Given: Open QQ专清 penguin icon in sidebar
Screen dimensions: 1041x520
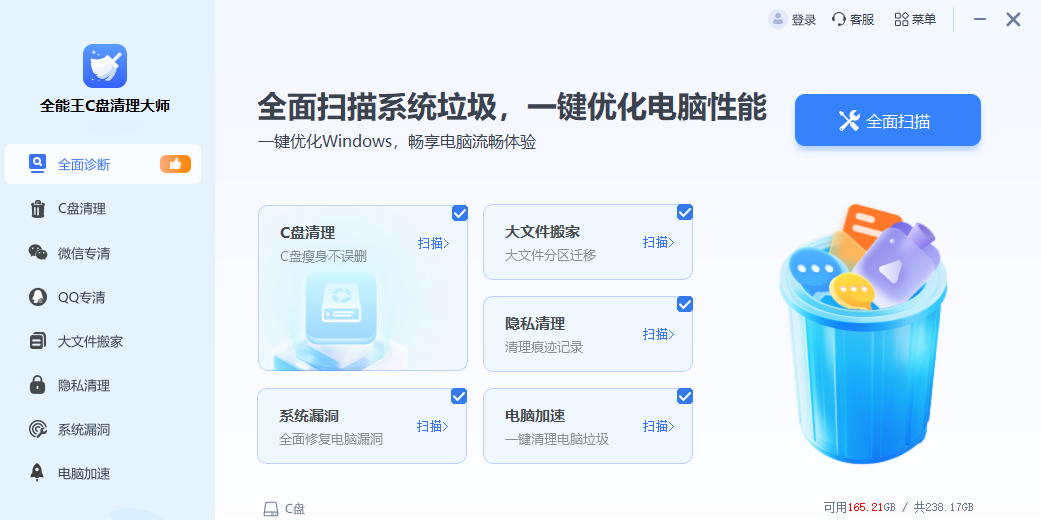Looking at the screenshot, I should pyautogui.click(x=38, y=297).
